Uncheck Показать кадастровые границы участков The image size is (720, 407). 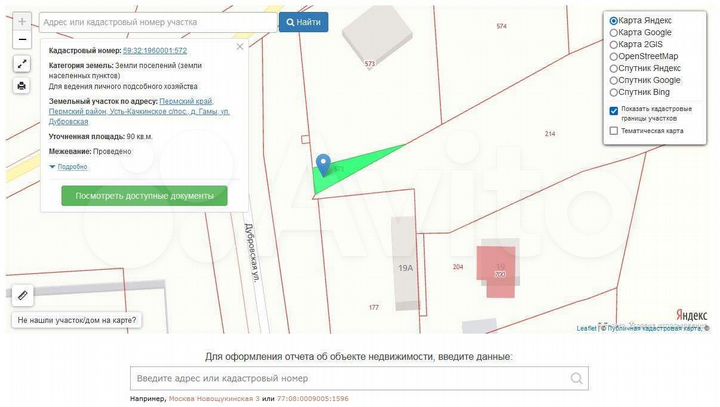point(614,110)
